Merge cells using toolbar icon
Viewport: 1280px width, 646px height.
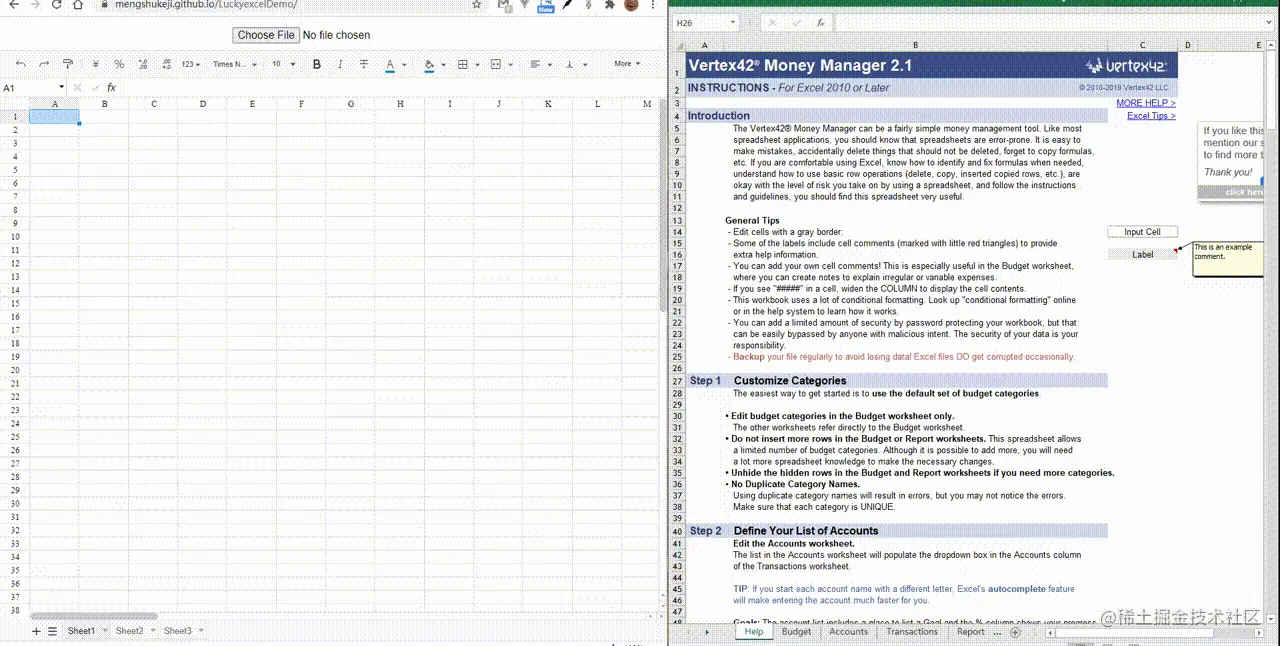tap(496, 64)
